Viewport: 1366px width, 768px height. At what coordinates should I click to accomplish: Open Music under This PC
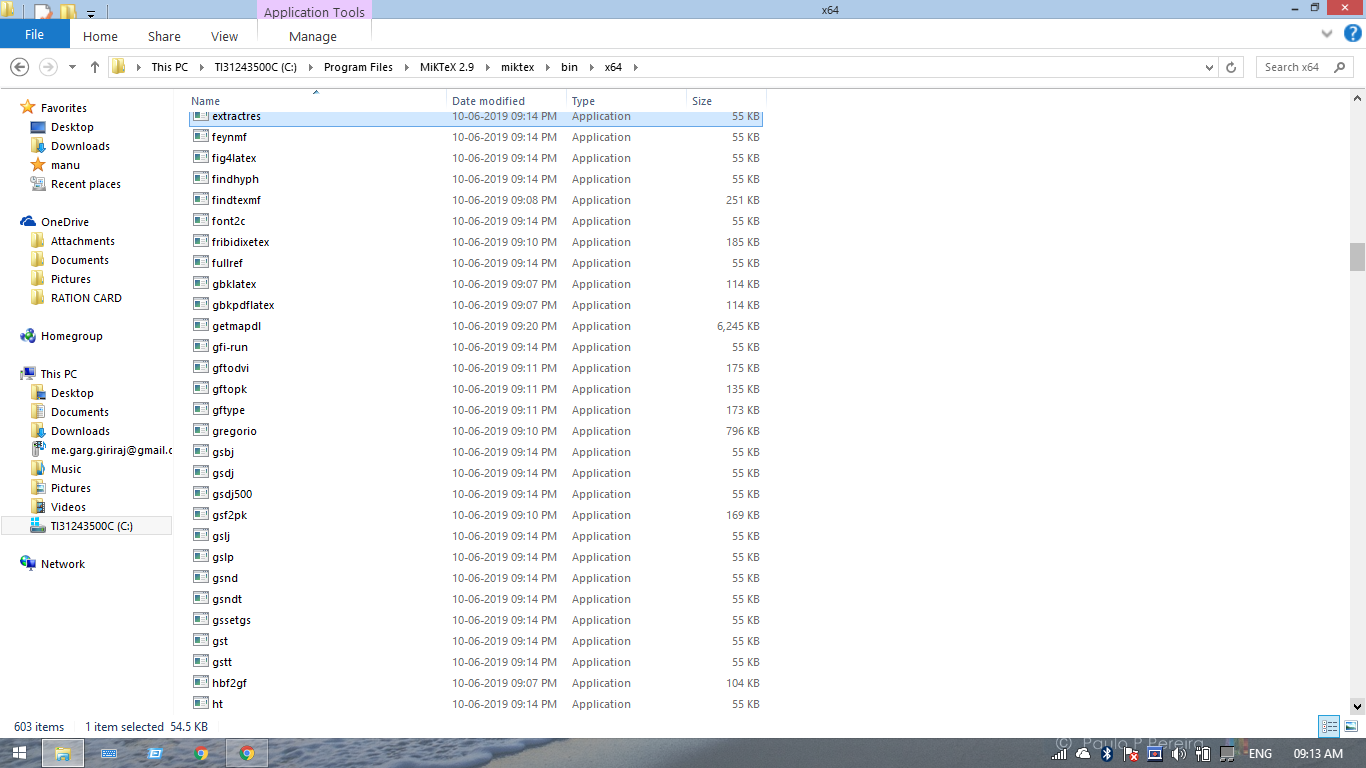66,469
